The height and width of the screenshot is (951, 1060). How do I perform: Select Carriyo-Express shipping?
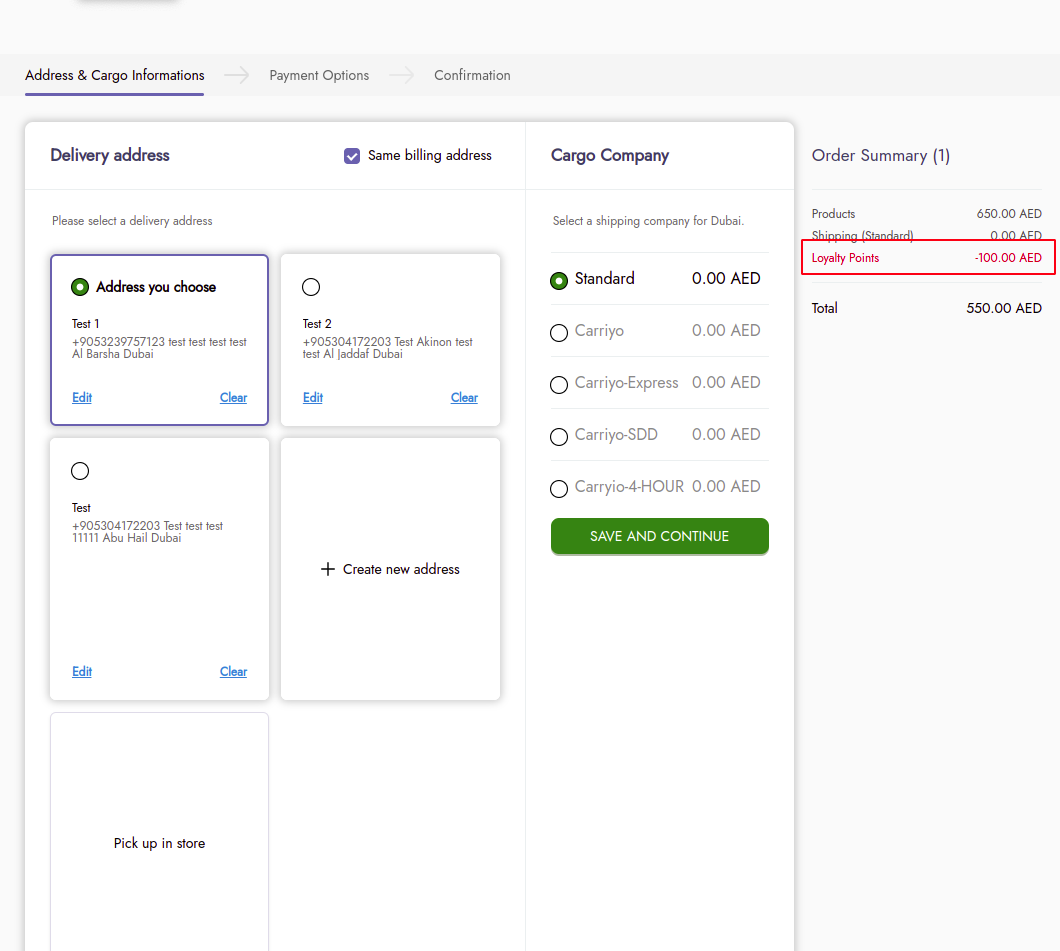coord(559,385)
